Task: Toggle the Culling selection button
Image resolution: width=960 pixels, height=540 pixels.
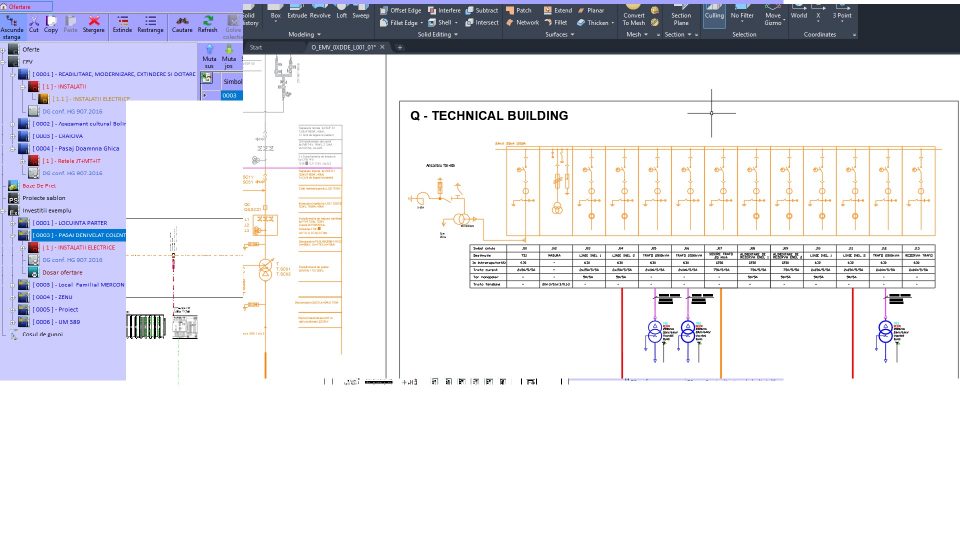Action: [714, 15]
